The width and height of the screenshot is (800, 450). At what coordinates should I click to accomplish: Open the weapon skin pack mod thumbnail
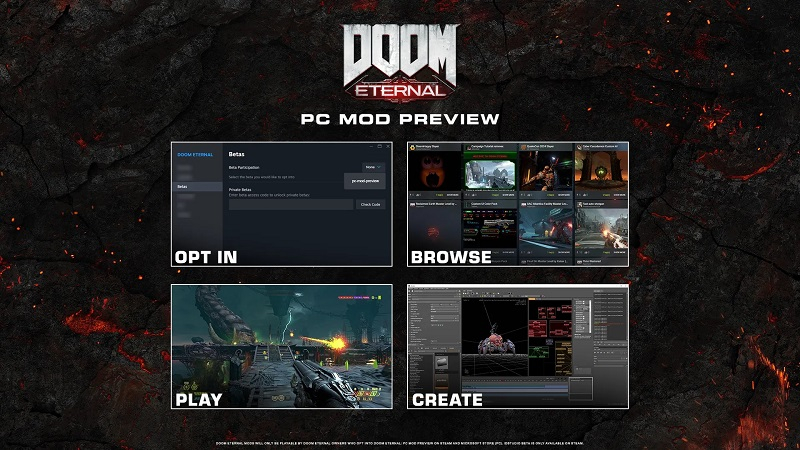click(x=489, y=228)
